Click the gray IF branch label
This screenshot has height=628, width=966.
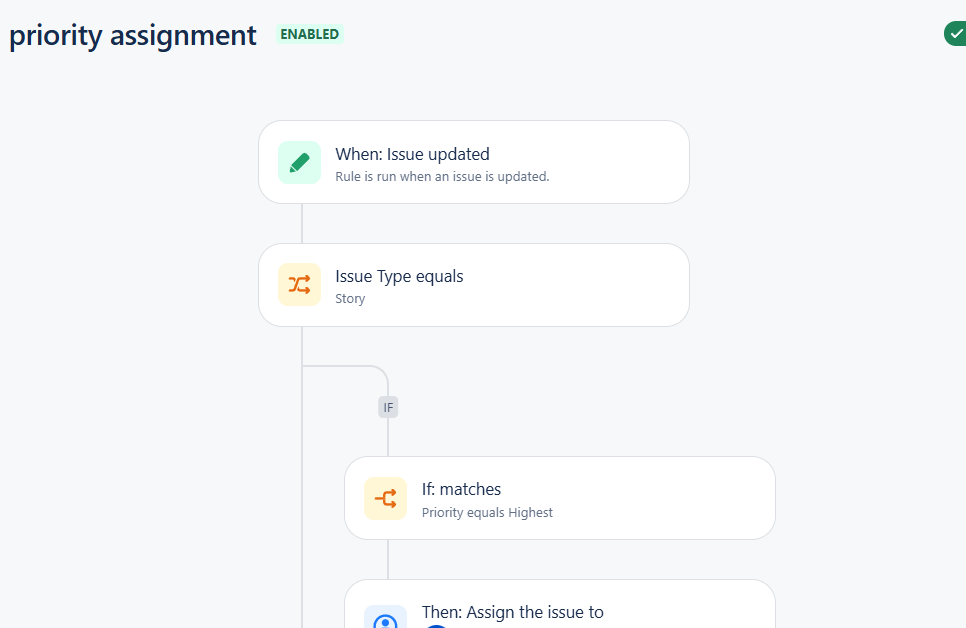click(x=388, y=407)
